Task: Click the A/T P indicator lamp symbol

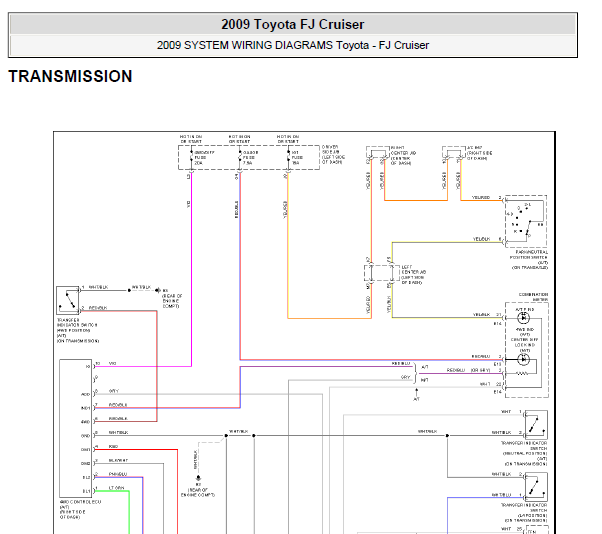Action: (x=523, y=318)
